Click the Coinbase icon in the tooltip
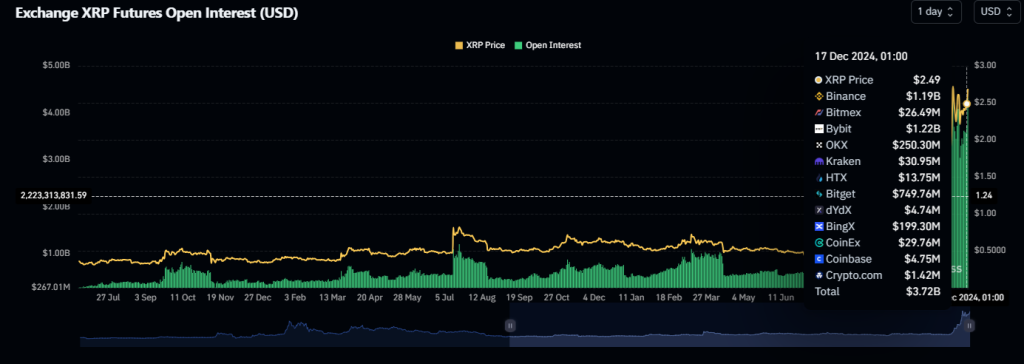Image resolution: width=1024 pixels, height=364 pixels. click(x=819, y=259)
